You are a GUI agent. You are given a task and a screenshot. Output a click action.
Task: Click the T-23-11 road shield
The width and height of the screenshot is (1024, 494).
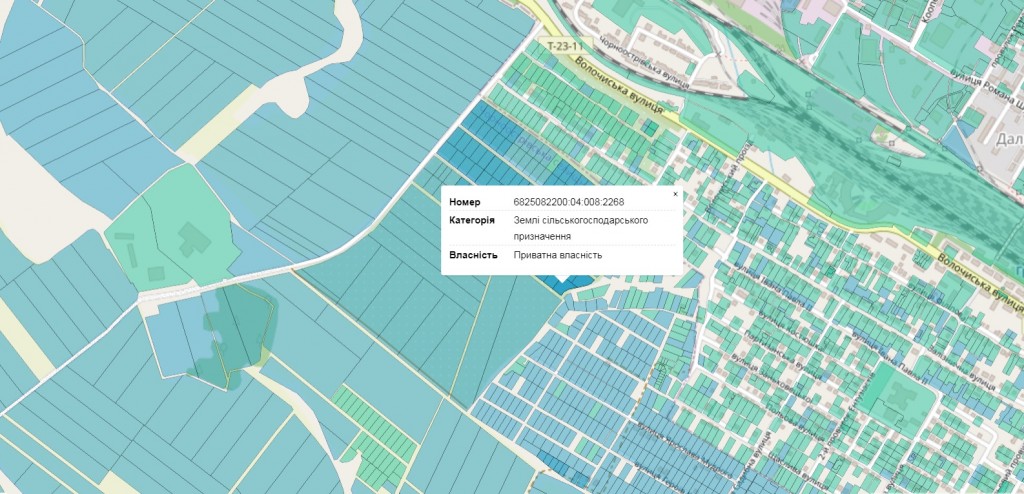[x=563, y=47]
